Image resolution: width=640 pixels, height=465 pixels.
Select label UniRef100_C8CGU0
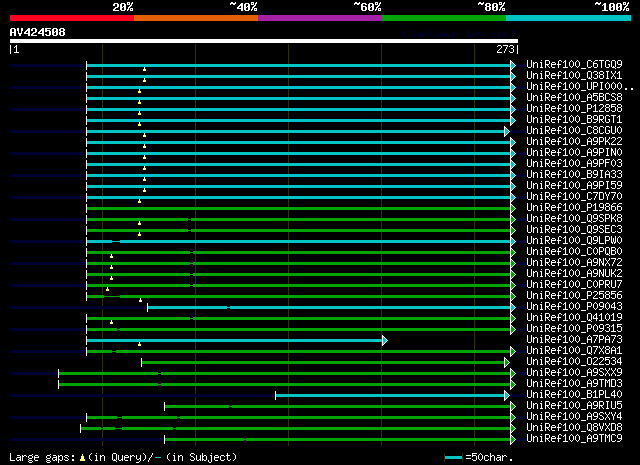pyautogui.click(x=574, y=131)
